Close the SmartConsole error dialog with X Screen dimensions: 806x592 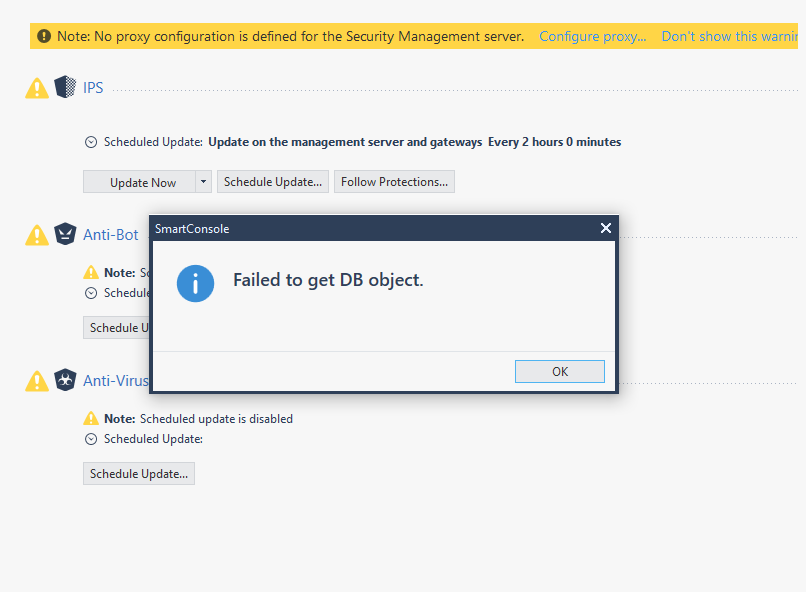pyautogui.click(x=605, y=229)
